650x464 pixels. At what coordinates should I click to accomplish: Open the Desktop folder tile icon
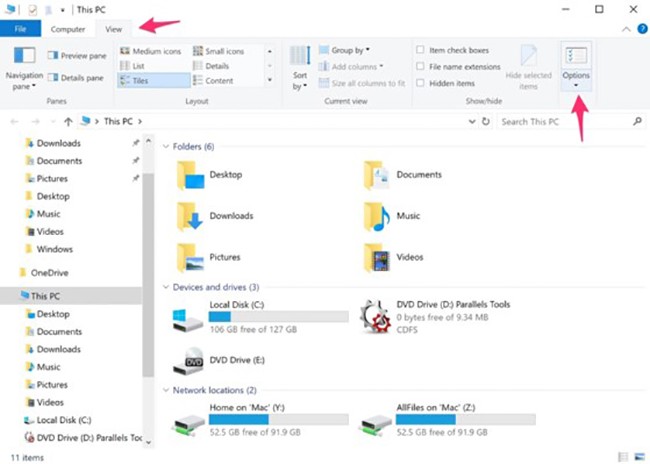190,176
